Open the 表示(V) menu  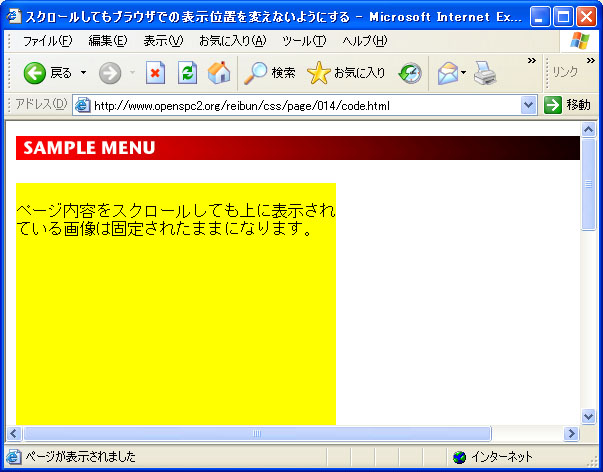pos(163,41)
